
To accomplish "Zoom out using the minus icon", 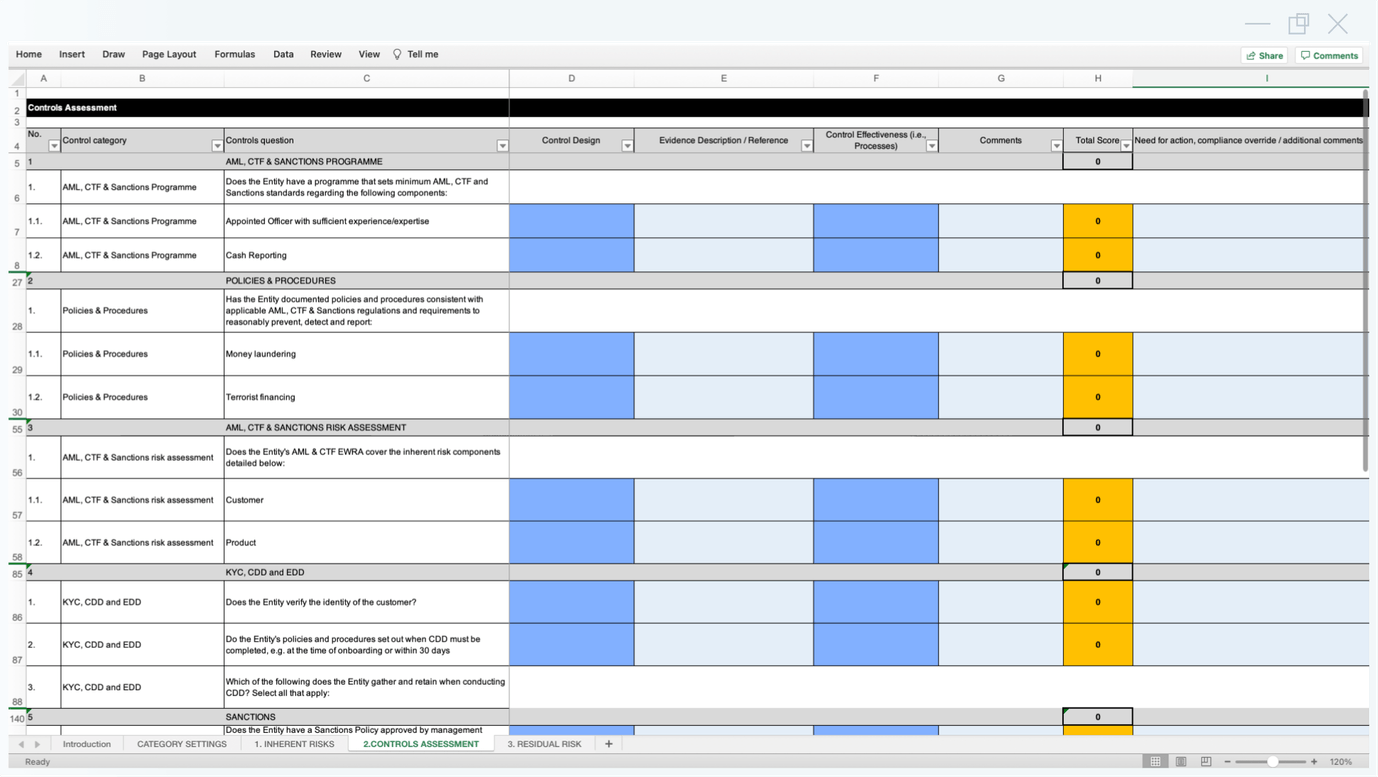I will (1227, 761).
